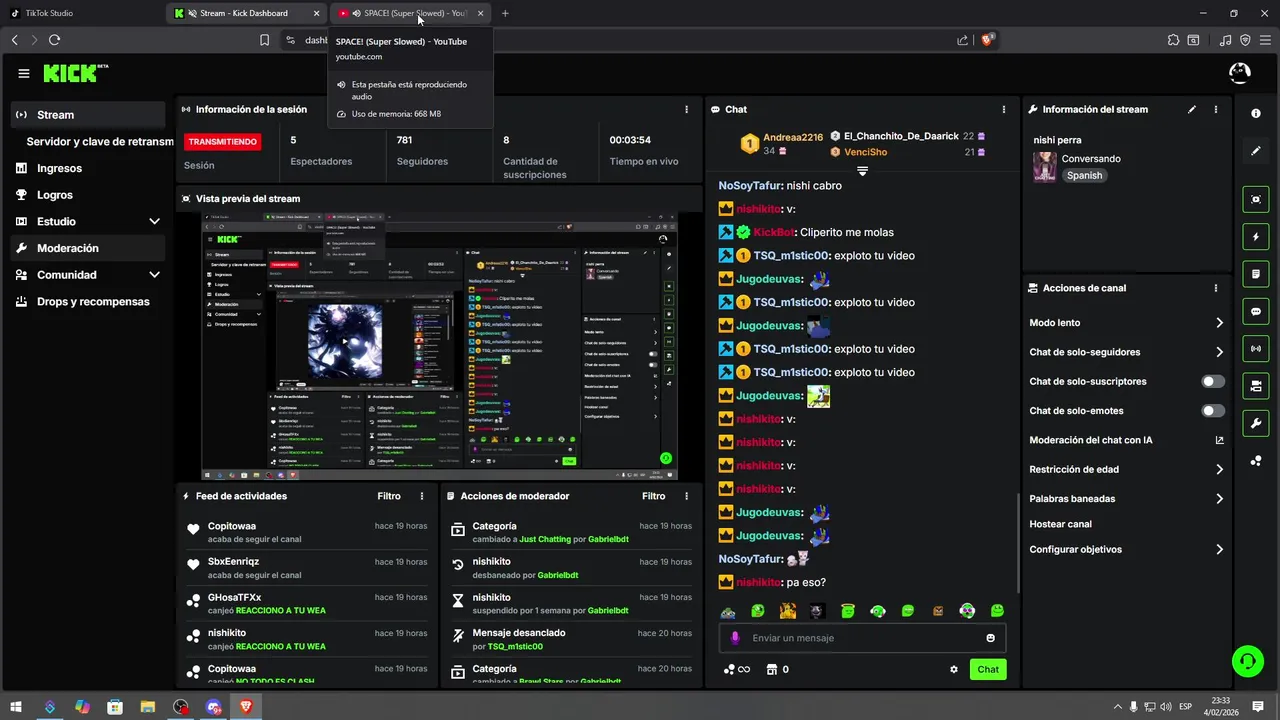
Task: Edit stream info with the pencil icon
Action: (1192, 109)
